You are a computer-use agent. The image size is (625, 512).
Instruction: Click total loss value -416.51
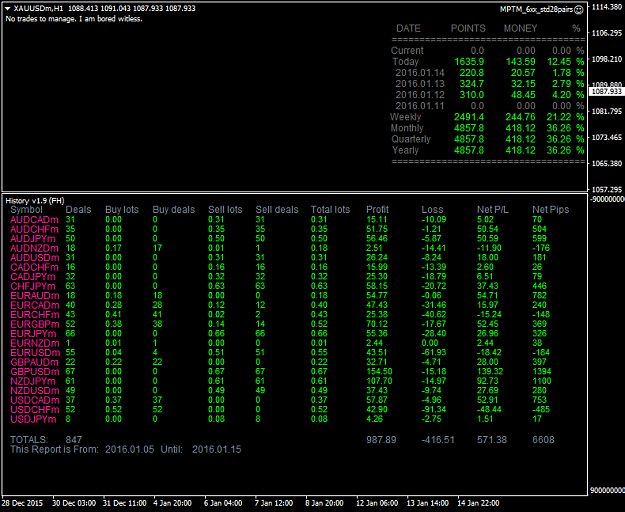[x=438, y=440]
